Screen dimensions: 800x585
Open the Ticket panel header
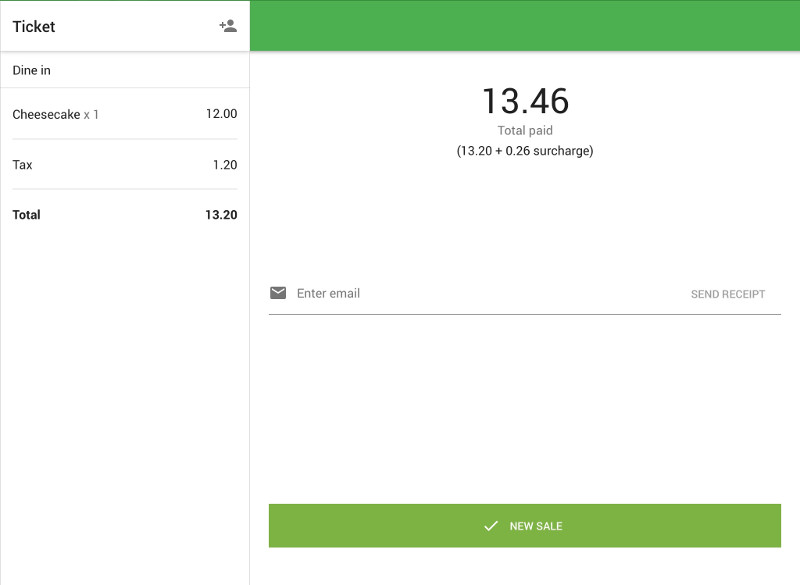tap(125, 27)
